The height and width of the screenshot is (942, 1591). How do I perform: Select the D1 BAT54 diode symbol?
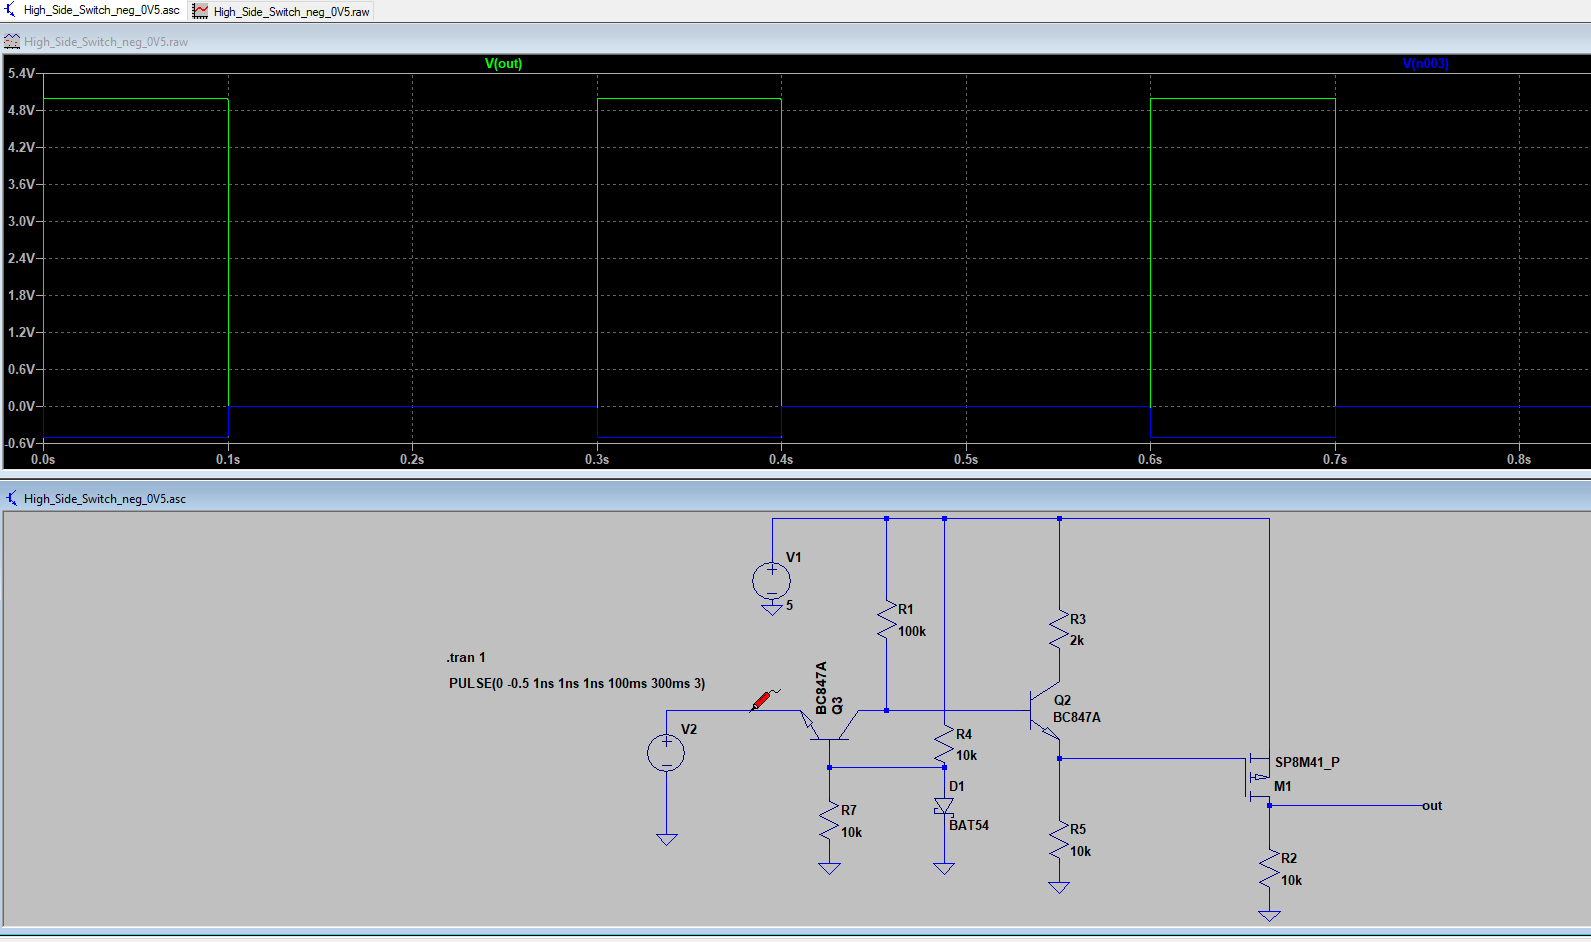click(943, 807)
